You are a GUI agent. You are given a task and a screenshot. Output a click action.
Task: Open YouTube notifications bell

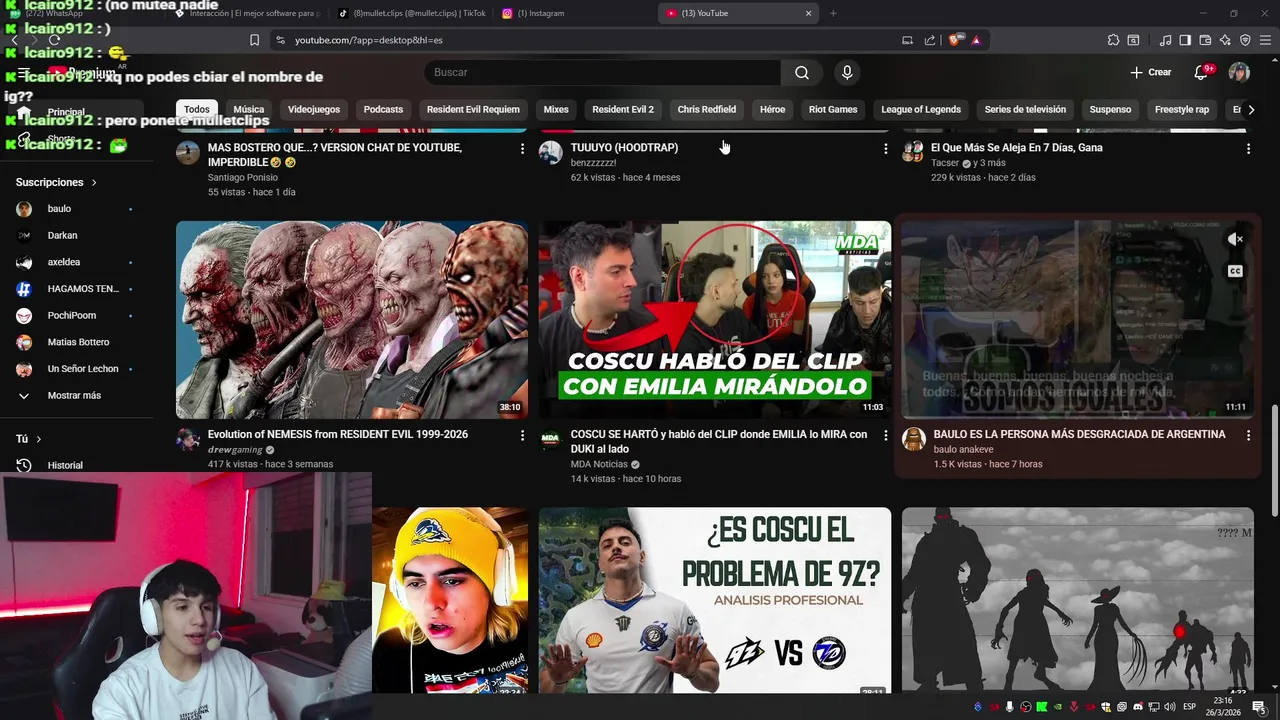click(x=1203, y=72)
